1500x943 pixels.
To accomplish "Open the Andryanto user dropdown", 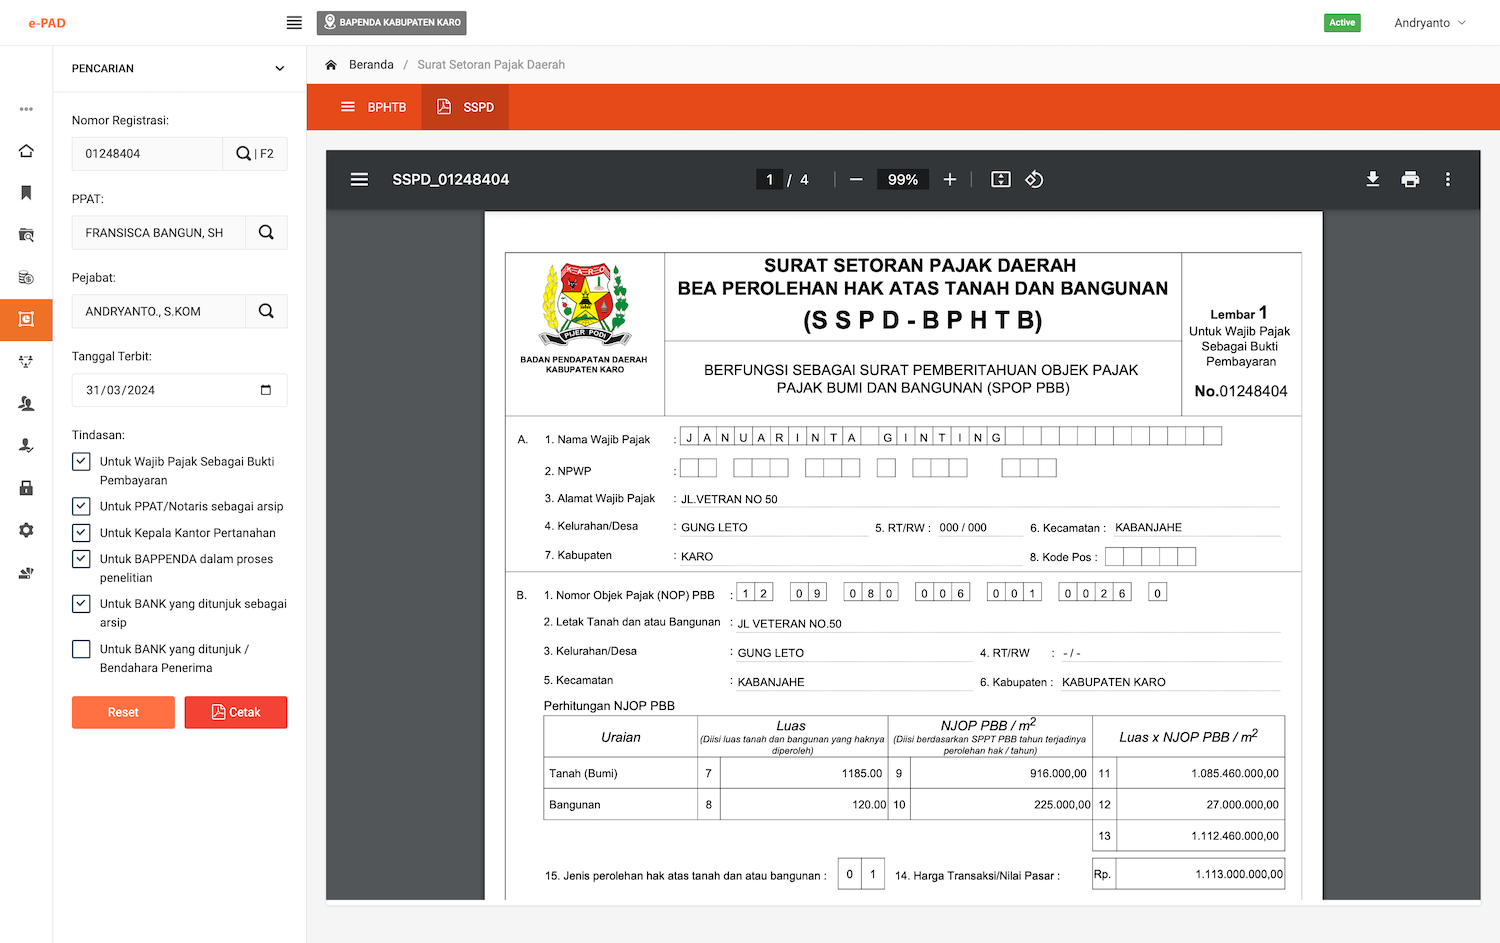I will 1429,23.
